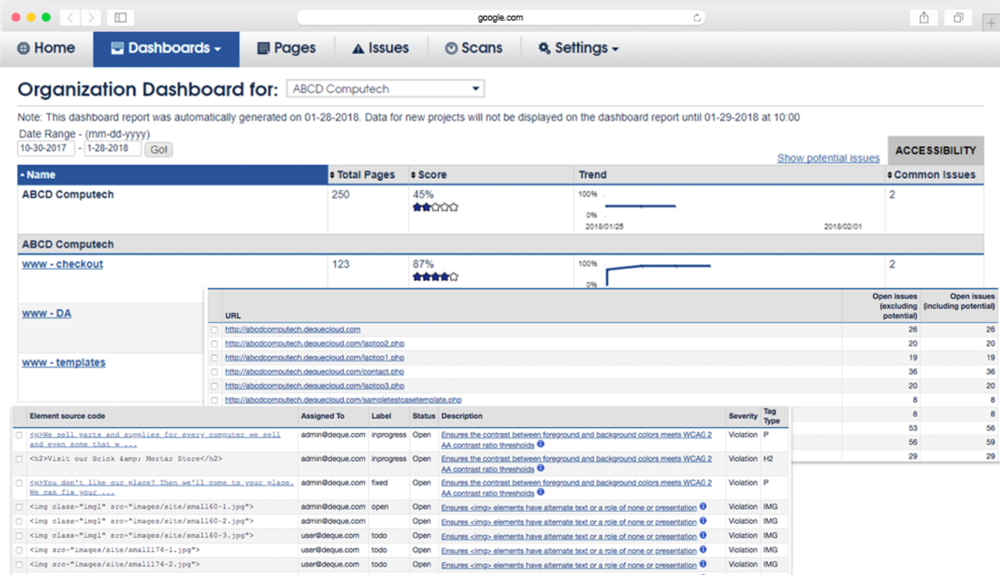Click Safari's forward arrow button
The height and width of the screenshot is (575, 1000).
[x=91, y=18]
